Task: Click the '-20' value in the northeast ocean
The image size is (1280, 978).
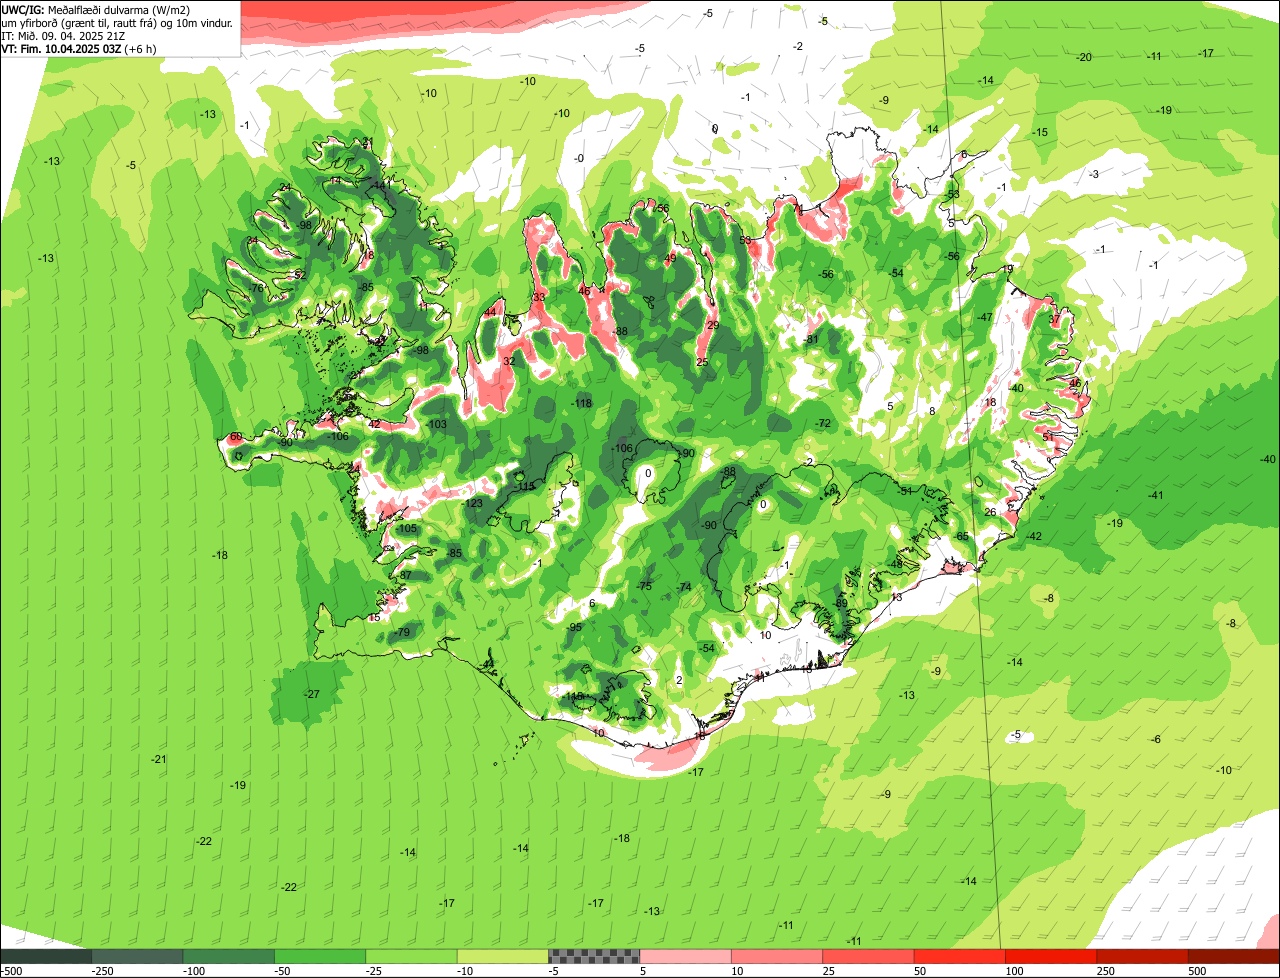Action: coord(1084,57)
